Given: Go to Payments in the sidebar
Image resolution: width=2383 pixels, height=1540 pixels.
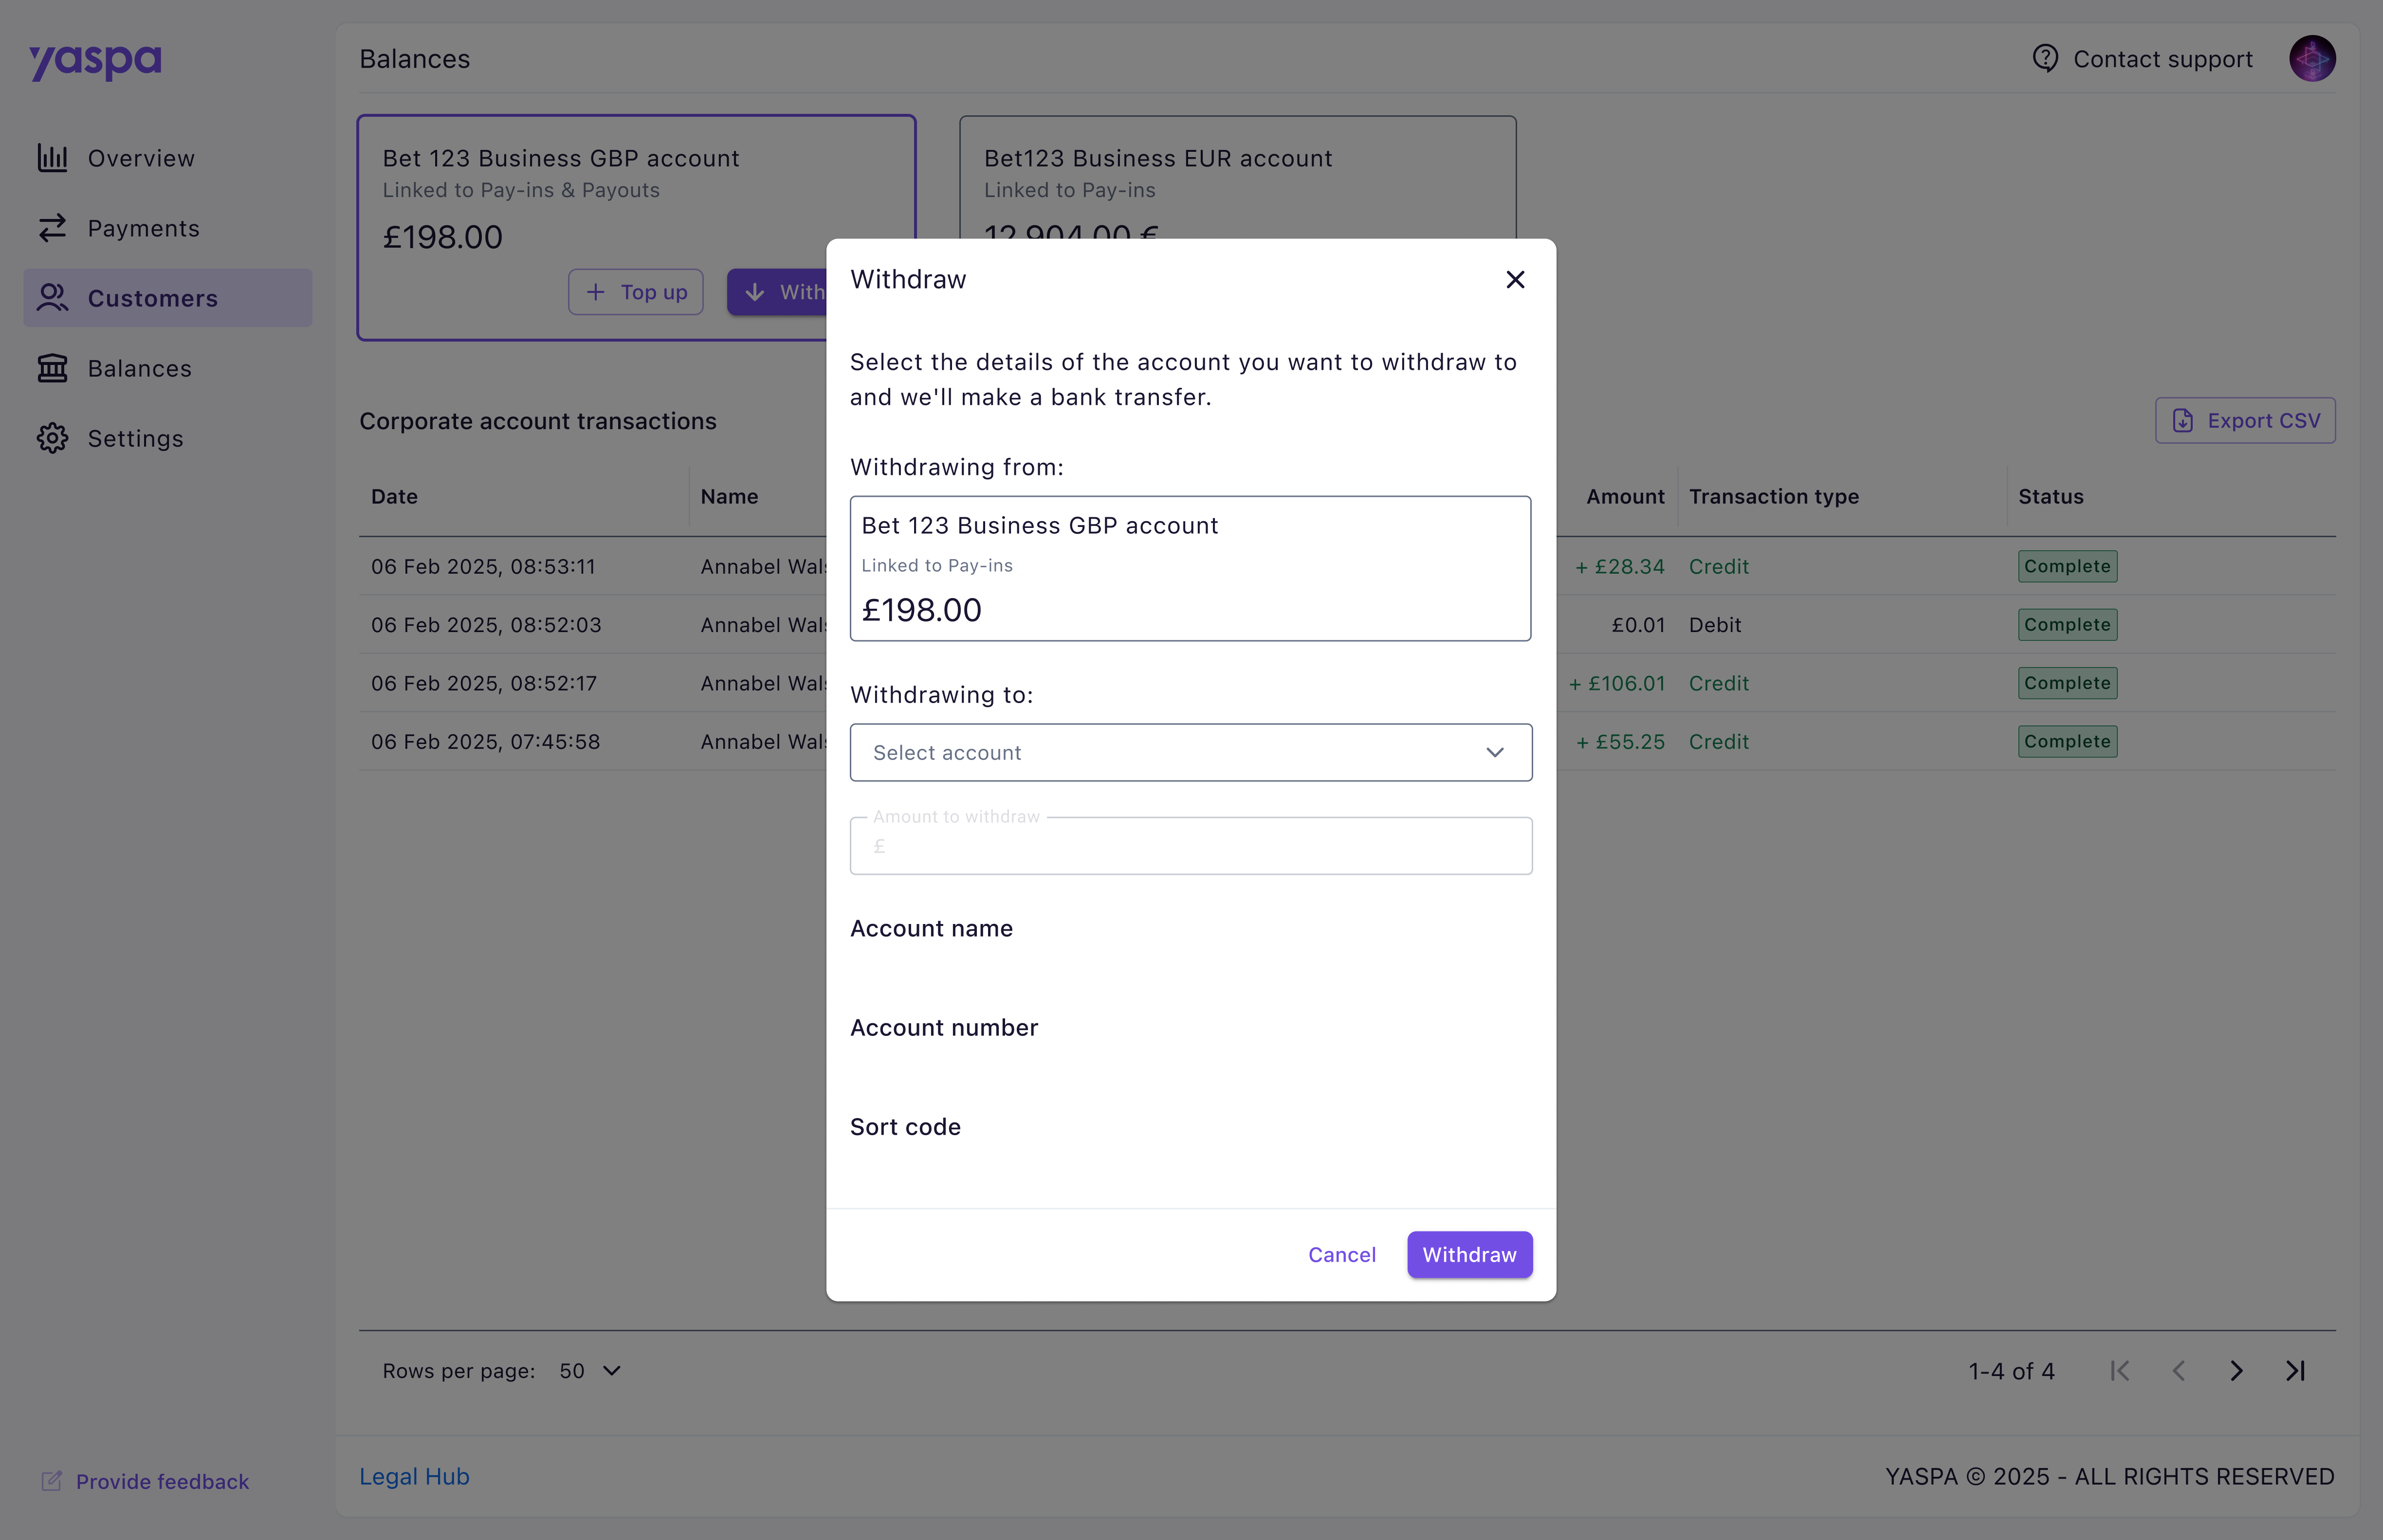Looking at the screenshot, I should 143,228.
